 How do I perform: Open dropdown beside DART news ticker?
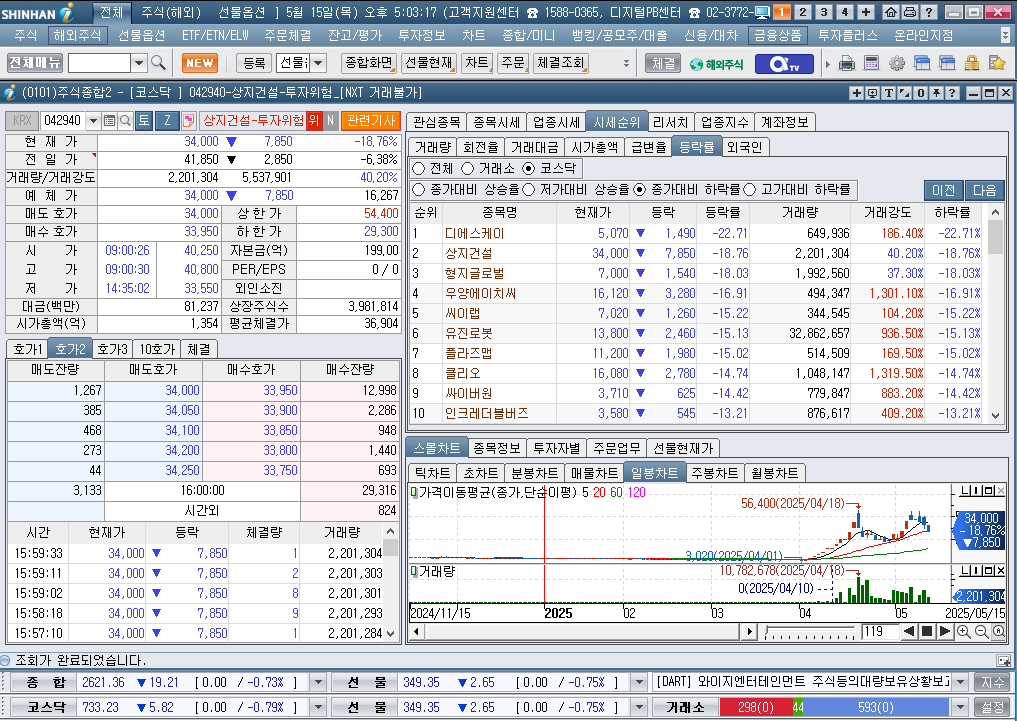pyautogui.click(x=961, y=683)
